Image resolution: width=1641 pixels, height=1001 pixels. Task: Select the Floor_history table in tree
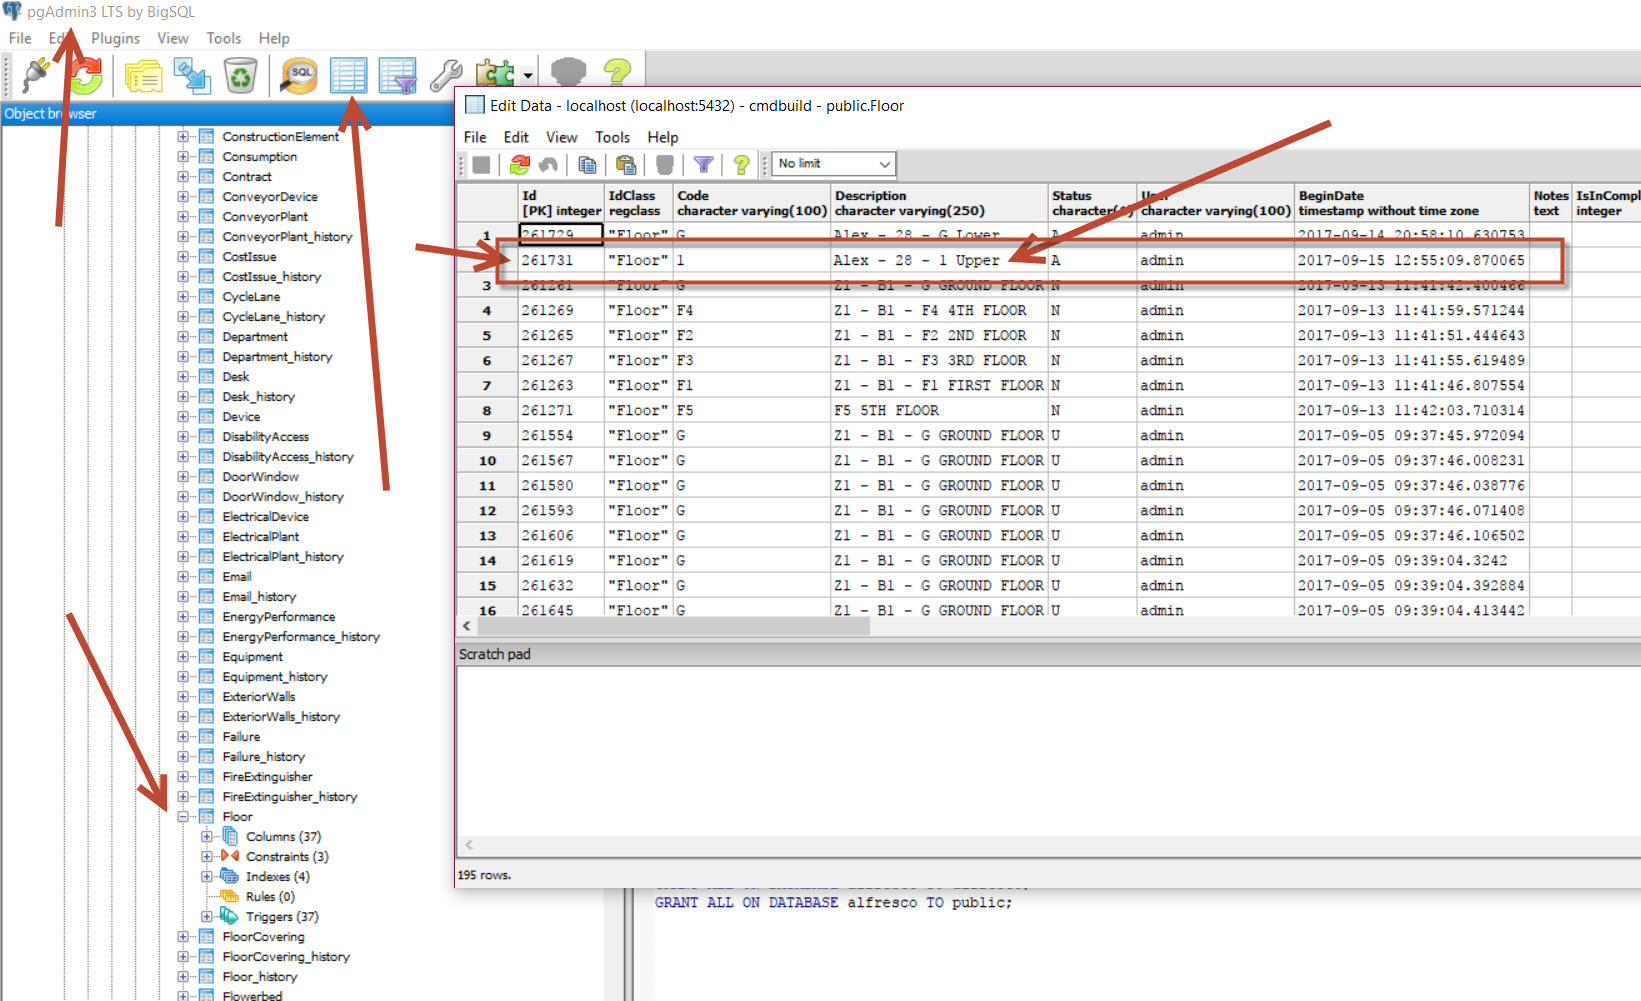(x=259, y=977)
